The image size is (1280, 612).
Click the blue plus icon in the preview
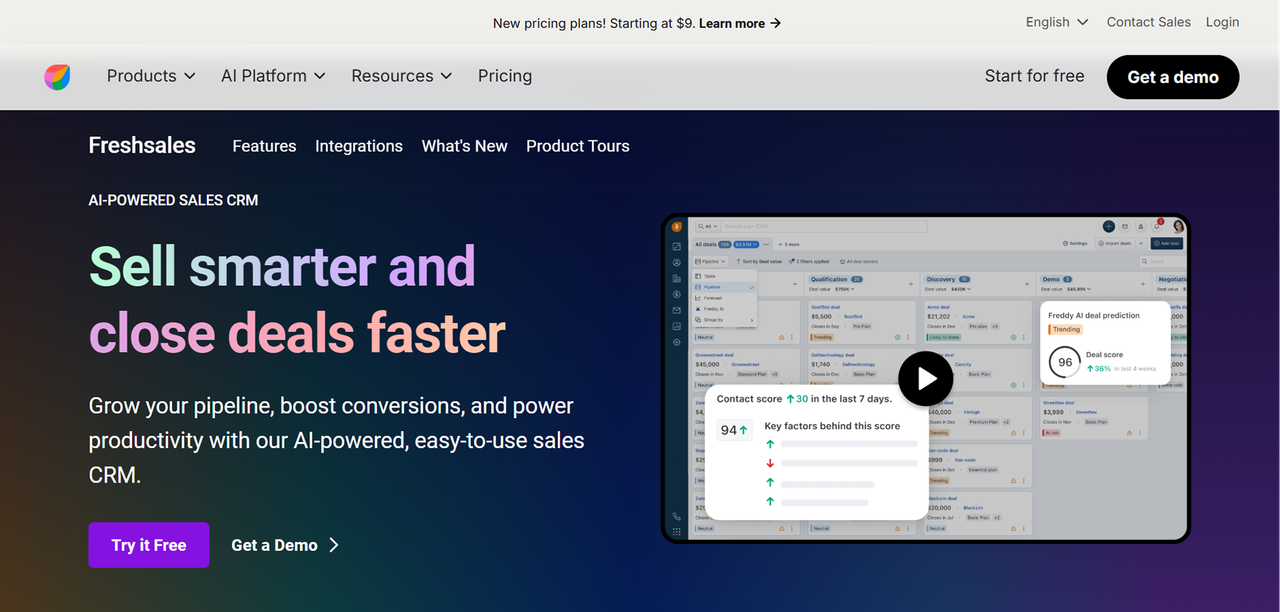tap(1109, 227)
